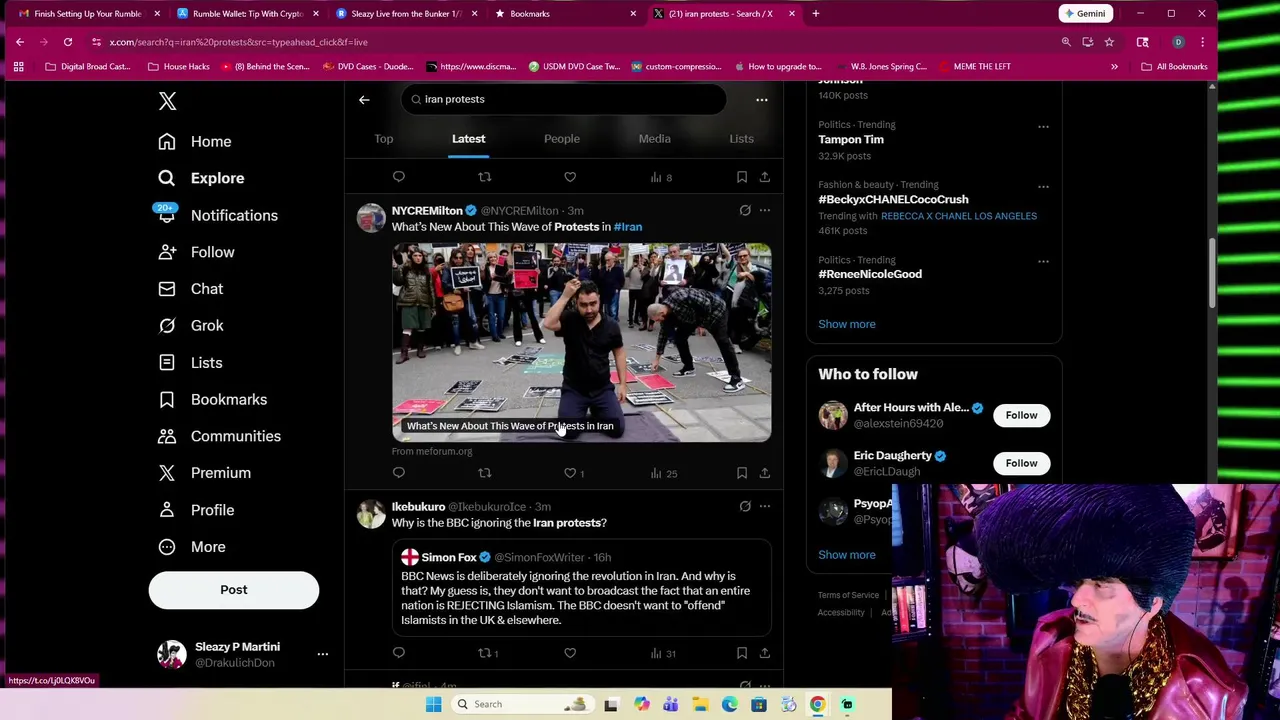Go to Home in X sidebar

click(195, 141)
